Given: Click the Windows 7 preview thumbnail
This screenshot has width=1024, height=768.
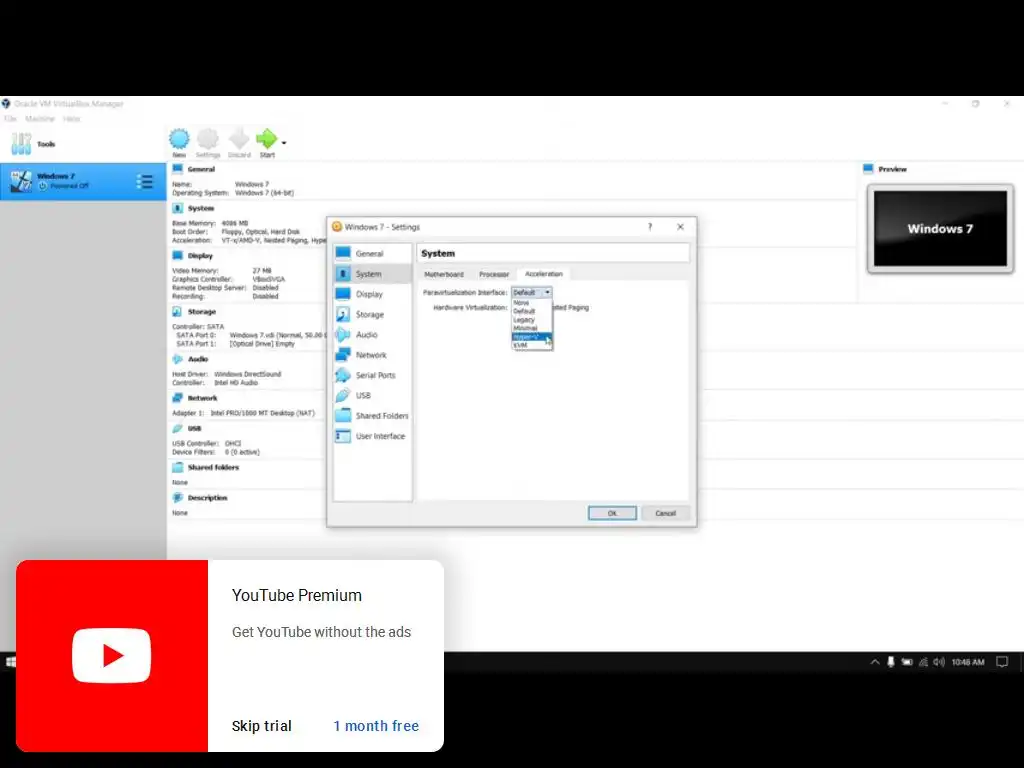Looking at the screenshot, I should (940, 229).
